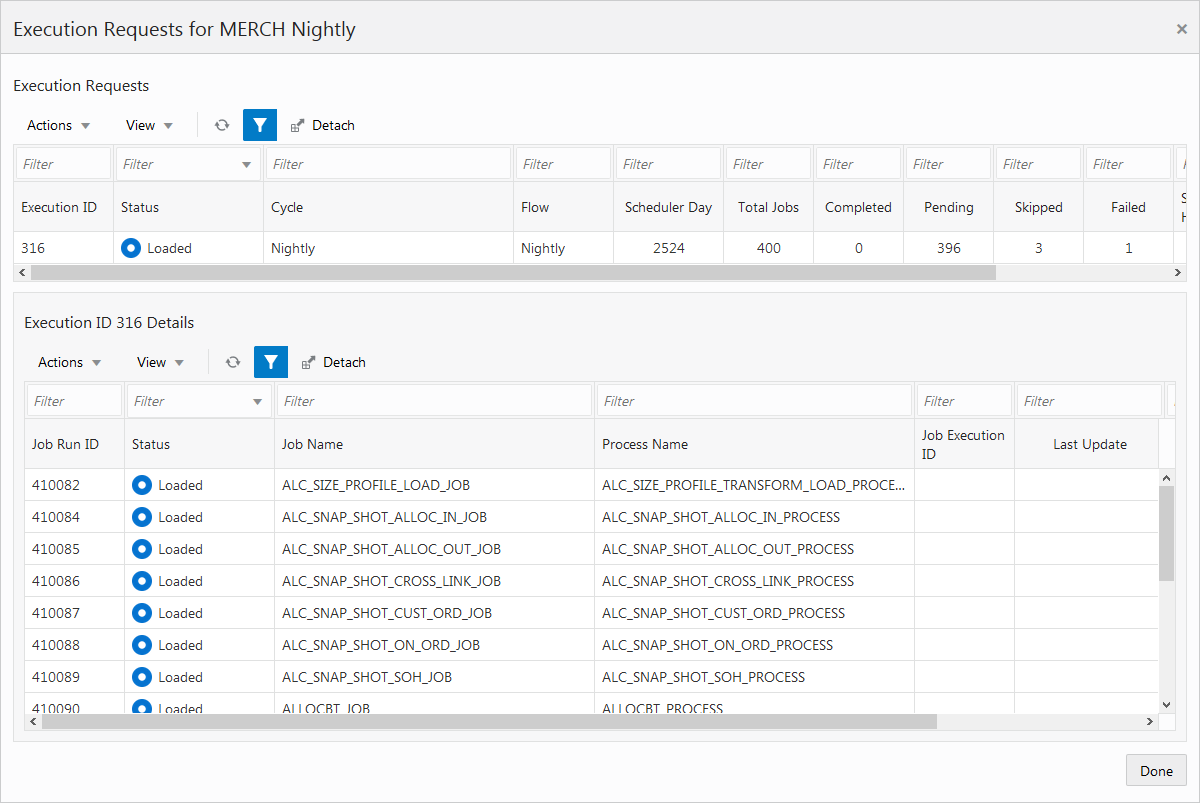Expand Status filter dropdown in Execution Requests
Screen dimensions: 1200x803
pyautogui.click(x=246, y=164)
